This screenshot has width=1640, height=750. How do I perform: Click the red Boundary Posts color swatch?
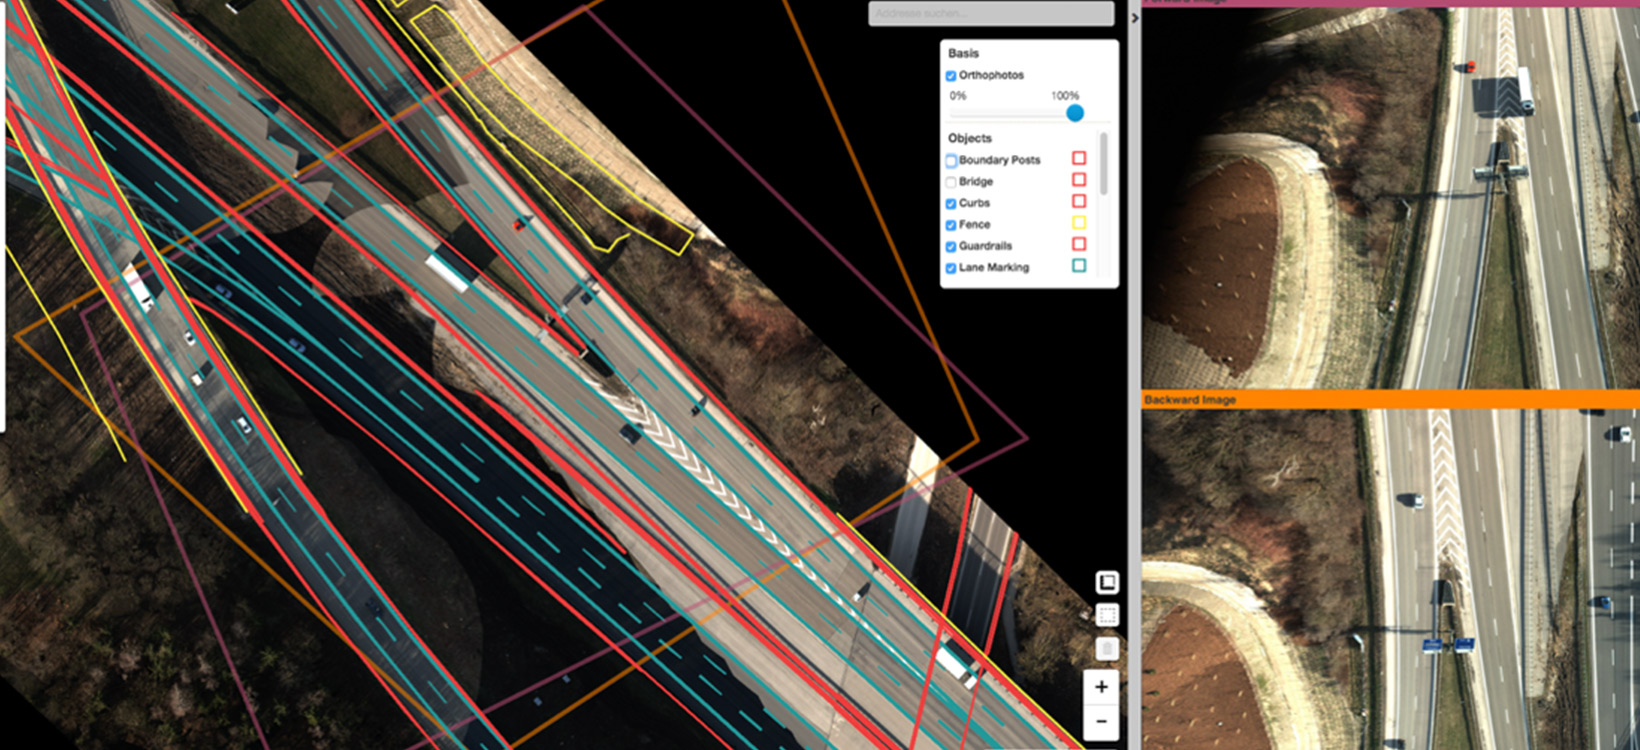(1079, 158)
